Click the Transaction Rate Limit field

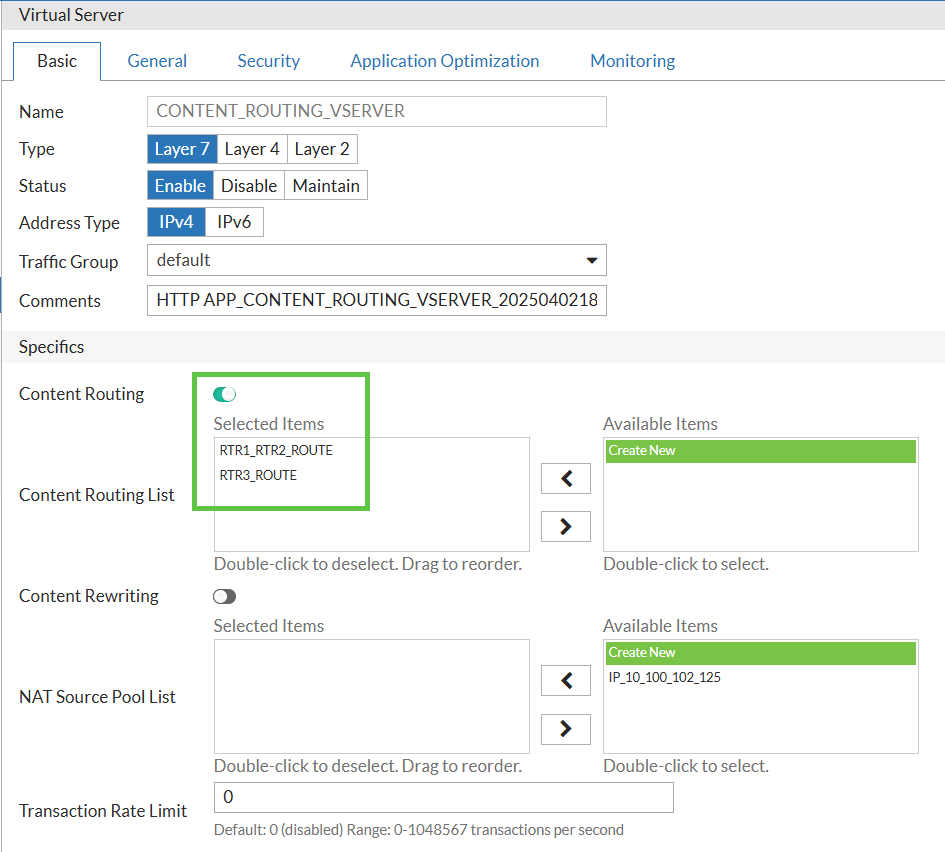click(x=443, y=797)
